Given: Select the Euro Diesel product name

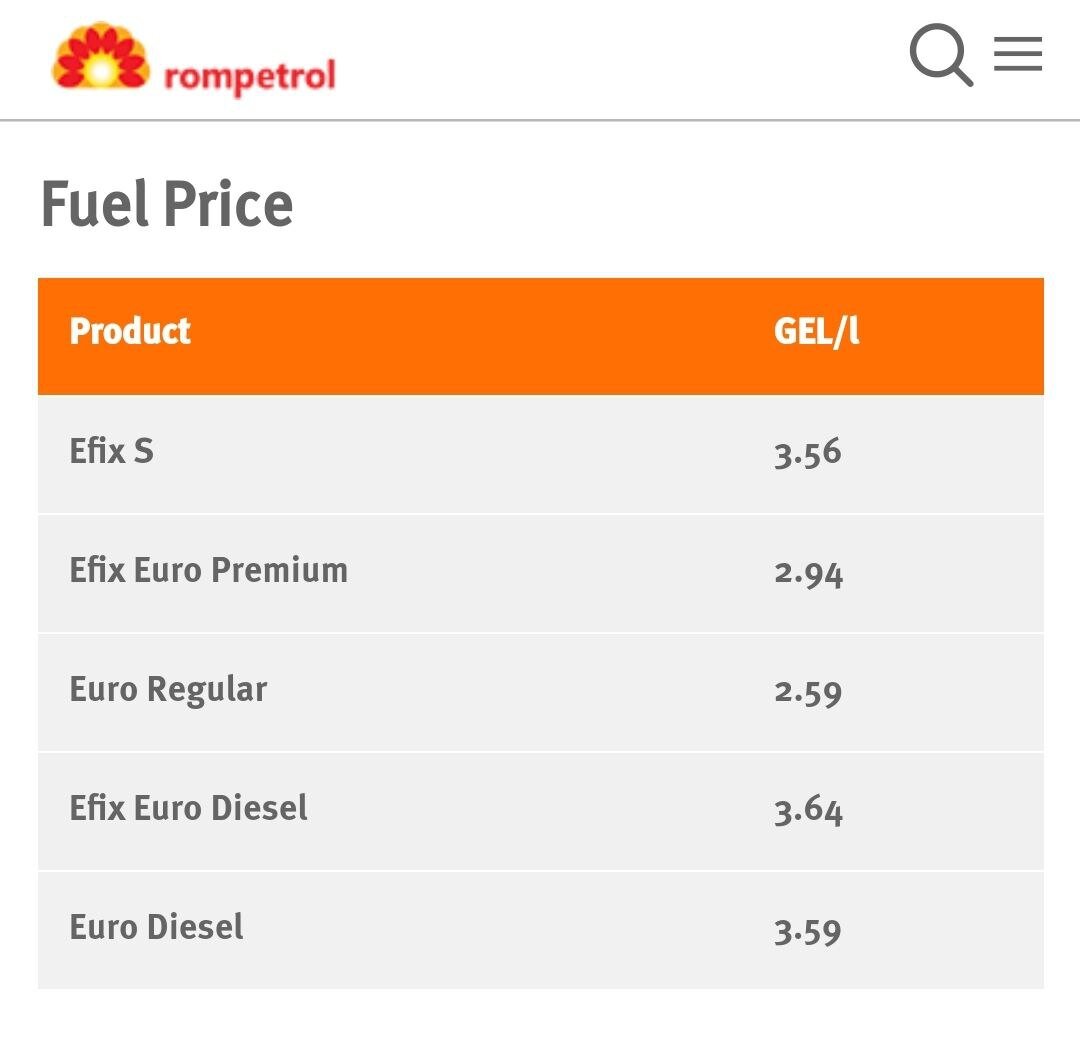Looking at the screenshot, I should coord(155,928).
